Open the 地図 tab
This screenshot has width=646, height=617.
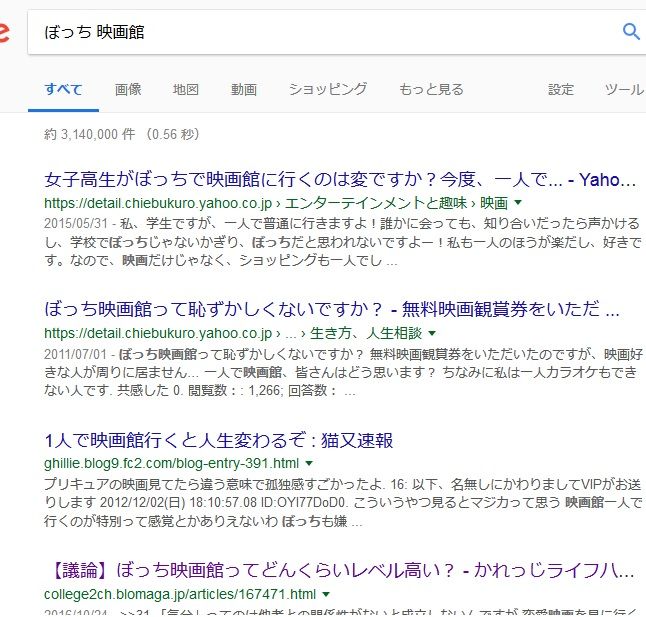click(186, 89)
